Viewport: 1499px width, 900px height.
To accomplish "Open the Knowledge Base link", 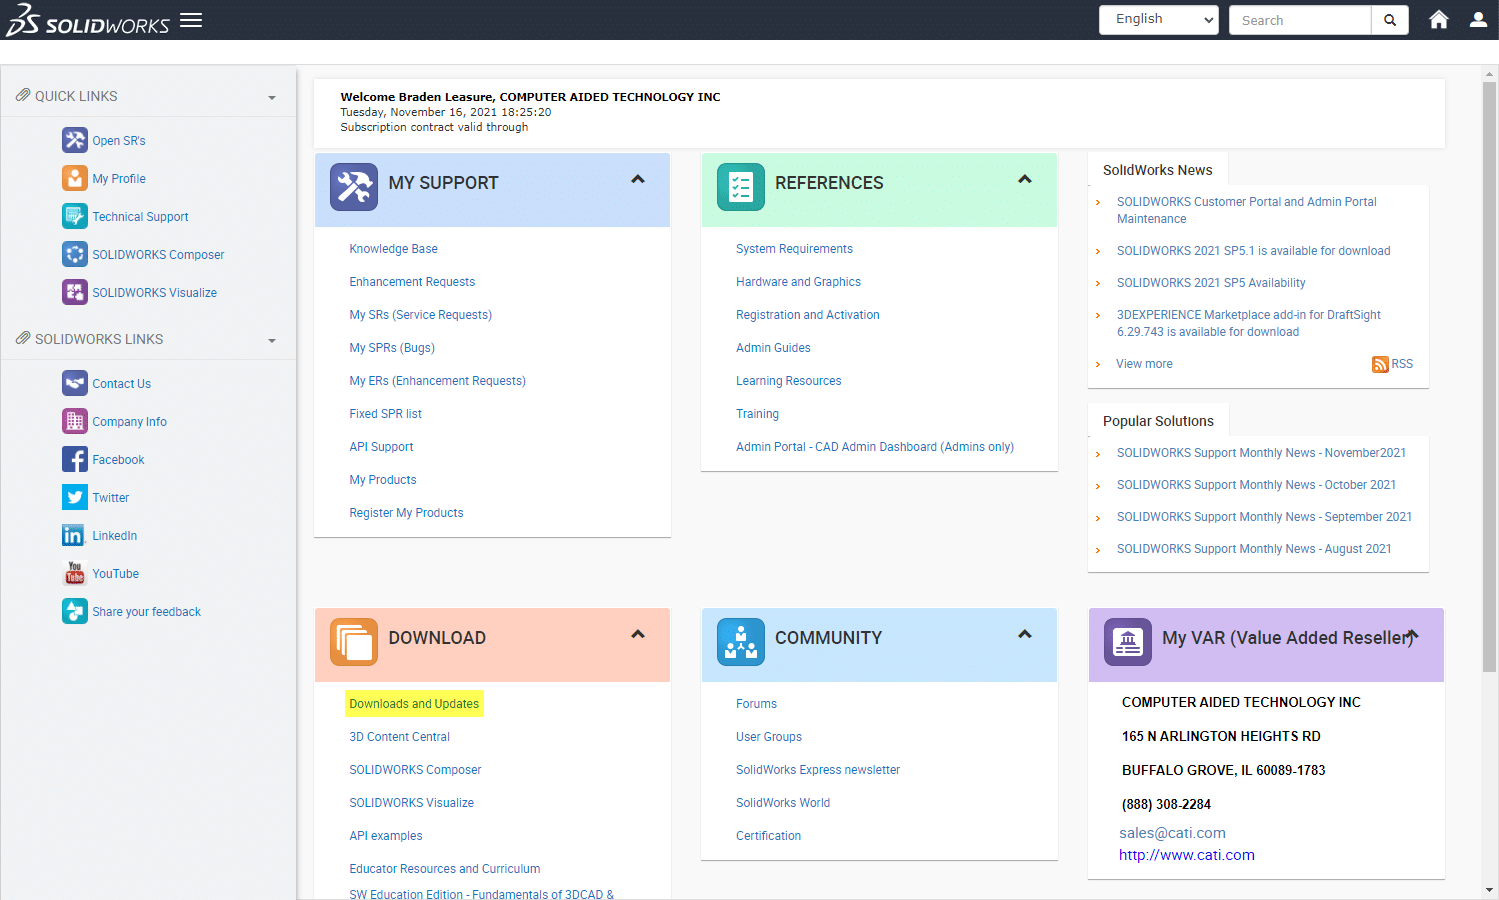I will pyautogui.click(x=393, y=249).
